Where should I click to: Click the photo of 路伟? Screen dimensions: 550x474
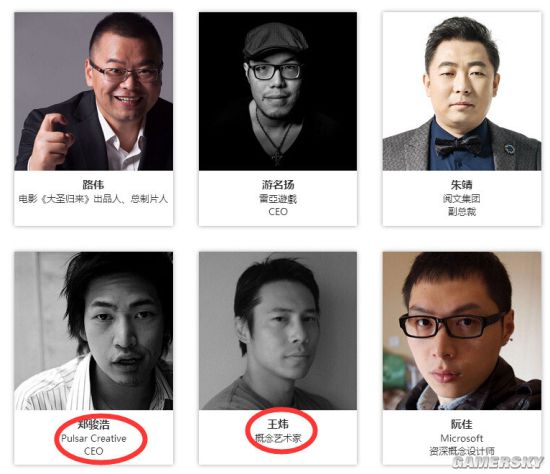point(94,91)
